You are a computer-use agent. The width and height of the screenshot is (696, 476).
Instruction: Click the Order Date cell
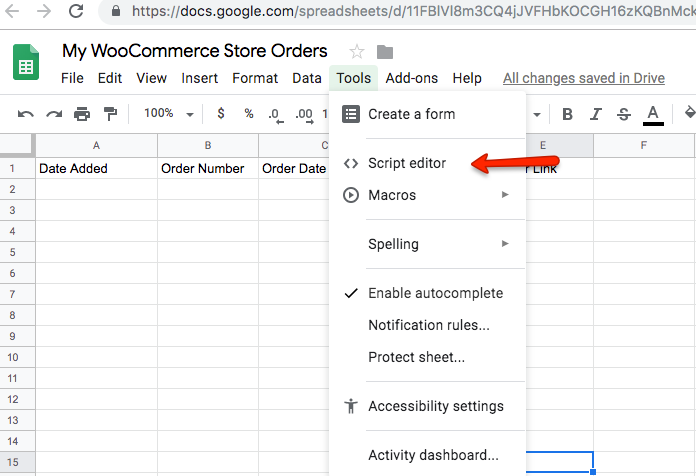[x=294, y=169]
